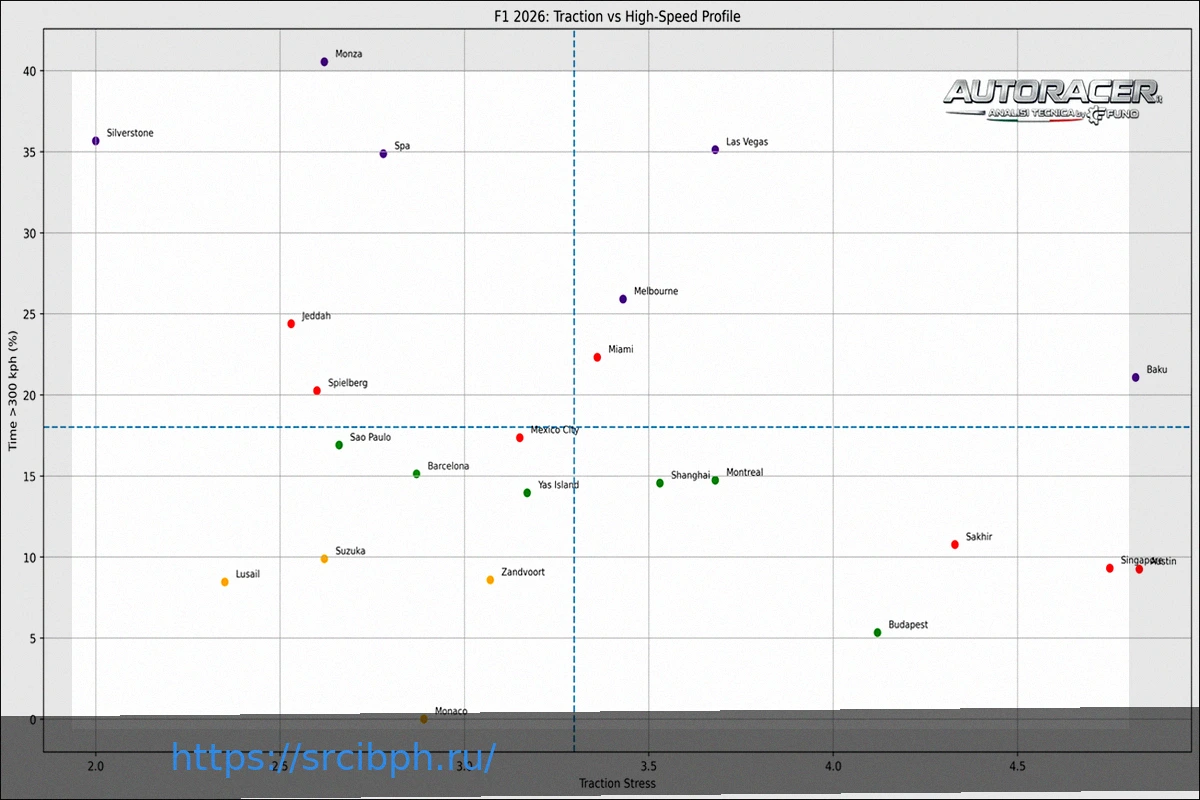Click the Monza data point marker
Image resolution: width=1200 pixels, height=800 pixels.
click(324, 62)
